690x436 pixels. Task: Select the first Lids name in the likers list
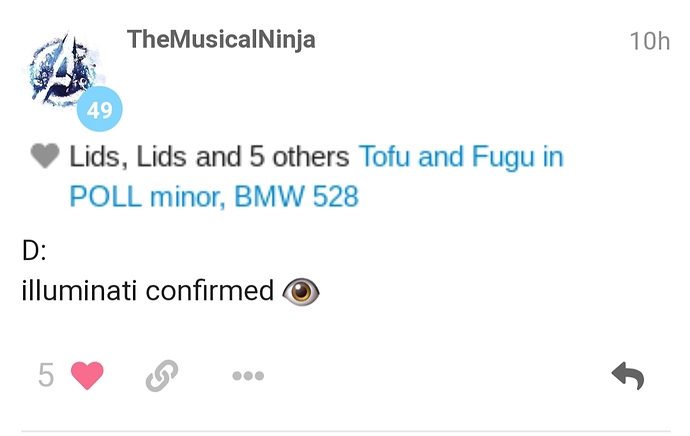pyautogui.click(x=97, y=157)
